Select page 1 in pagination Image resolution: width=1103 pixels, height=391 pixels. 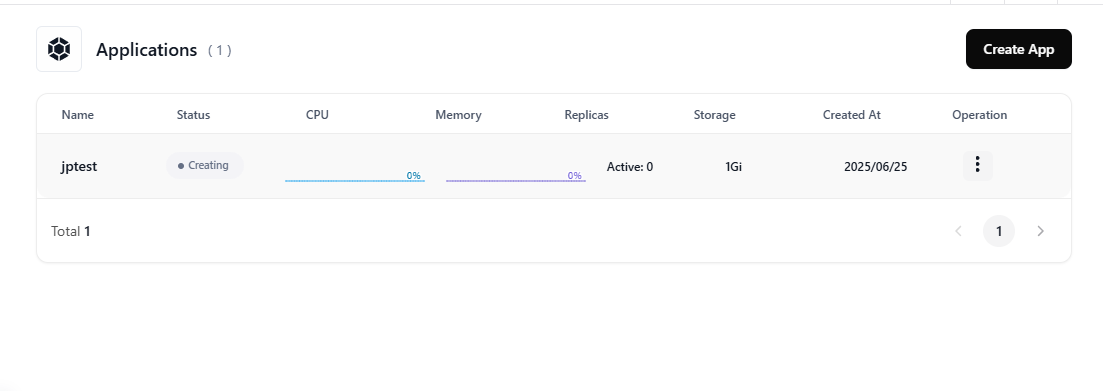999,231
